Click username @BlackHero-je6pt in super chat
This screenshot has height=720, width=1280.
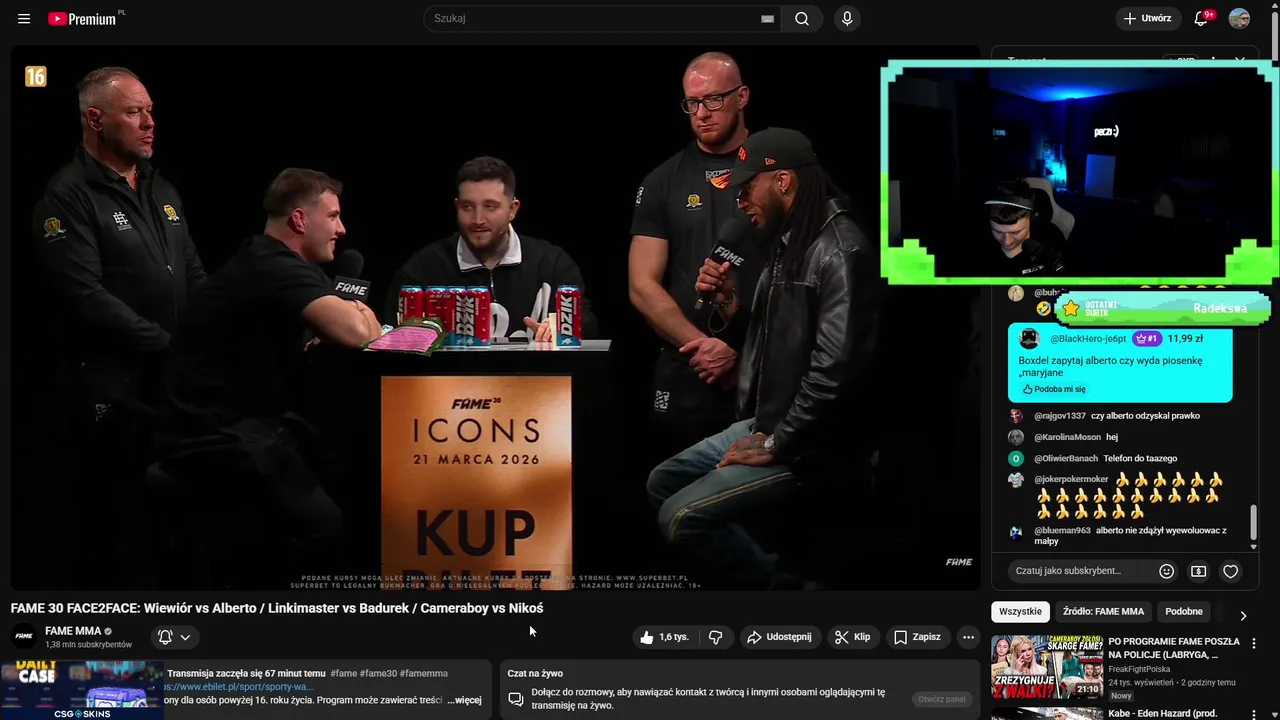click(1088, 339)
